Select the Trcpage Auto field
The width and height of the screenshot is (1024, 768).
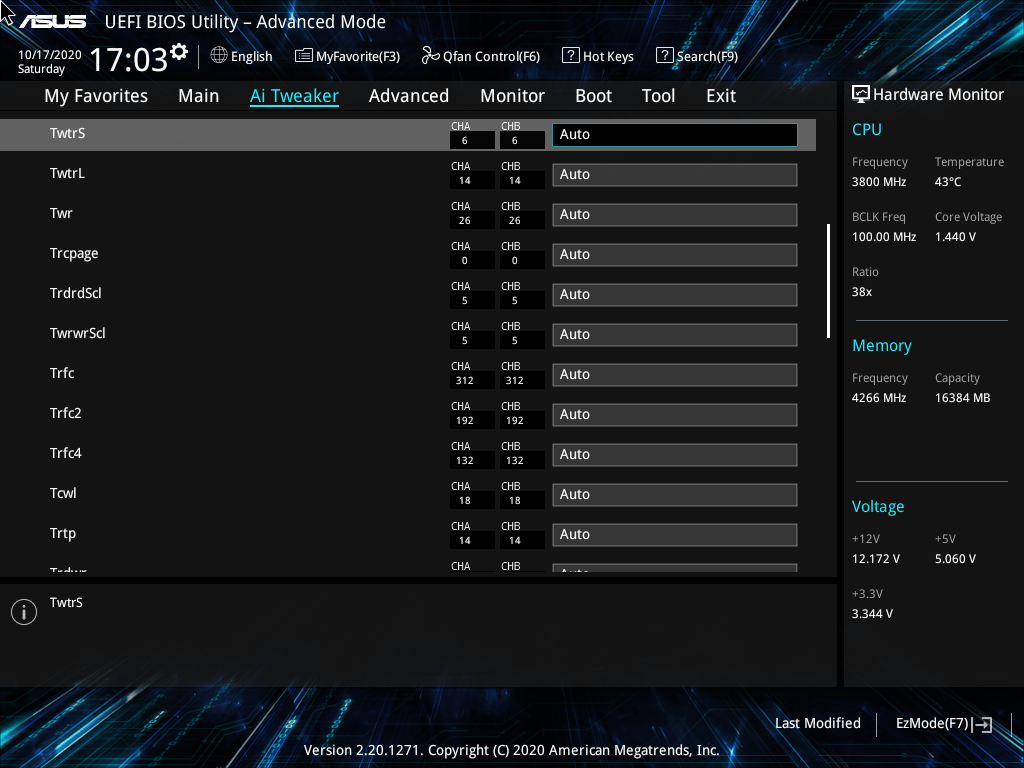point(675,255)
